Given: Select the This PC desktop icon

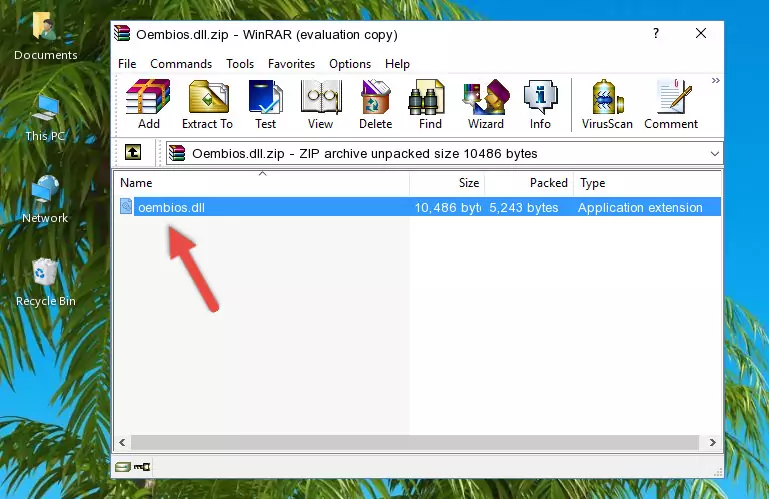Looking at the screenshot, I should click(45, 118).
